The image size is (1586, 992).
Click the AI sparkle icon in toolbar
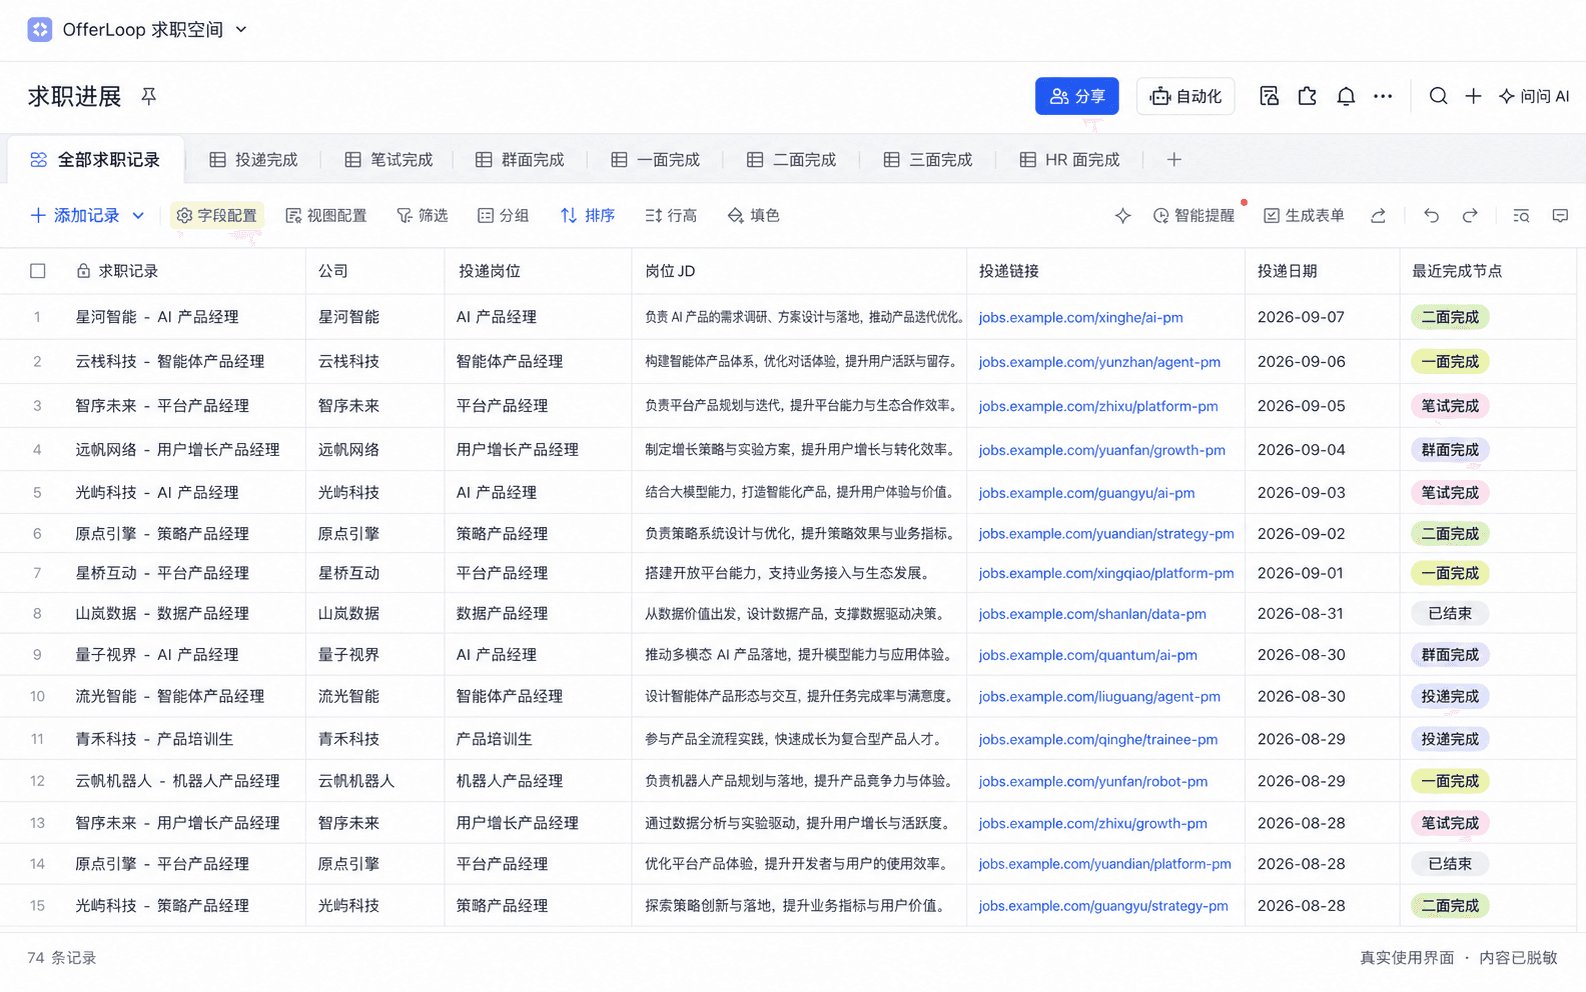pos(1123,215)
